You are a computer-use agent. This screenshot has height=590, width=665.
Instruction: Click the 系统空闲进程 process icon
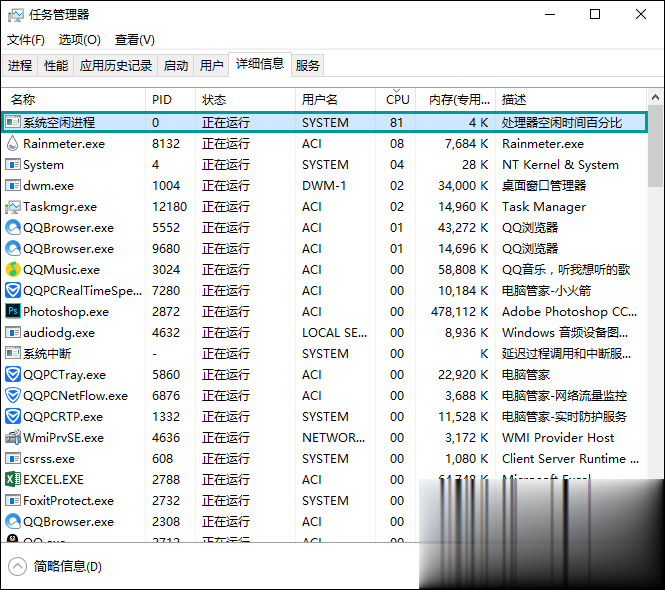pyautogui.click(x=13, y=122)
